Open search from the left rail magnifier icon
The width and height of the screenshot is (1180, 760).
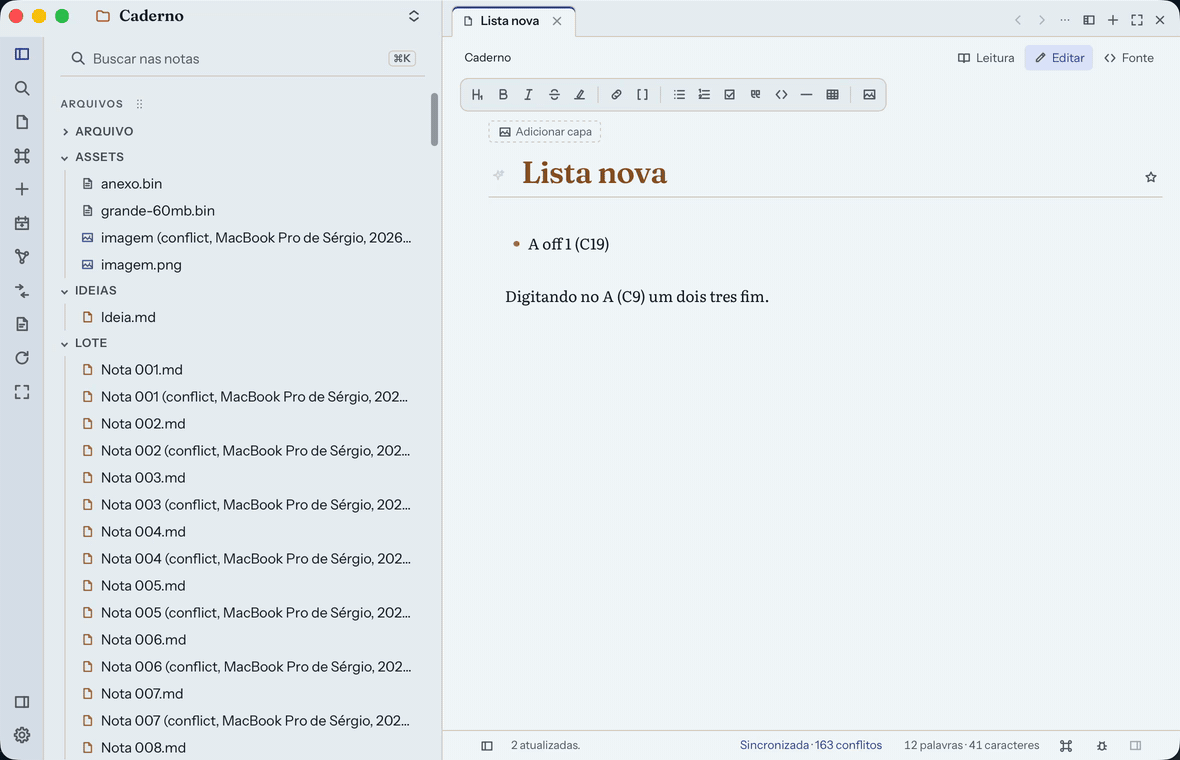[x=22, y=88]
